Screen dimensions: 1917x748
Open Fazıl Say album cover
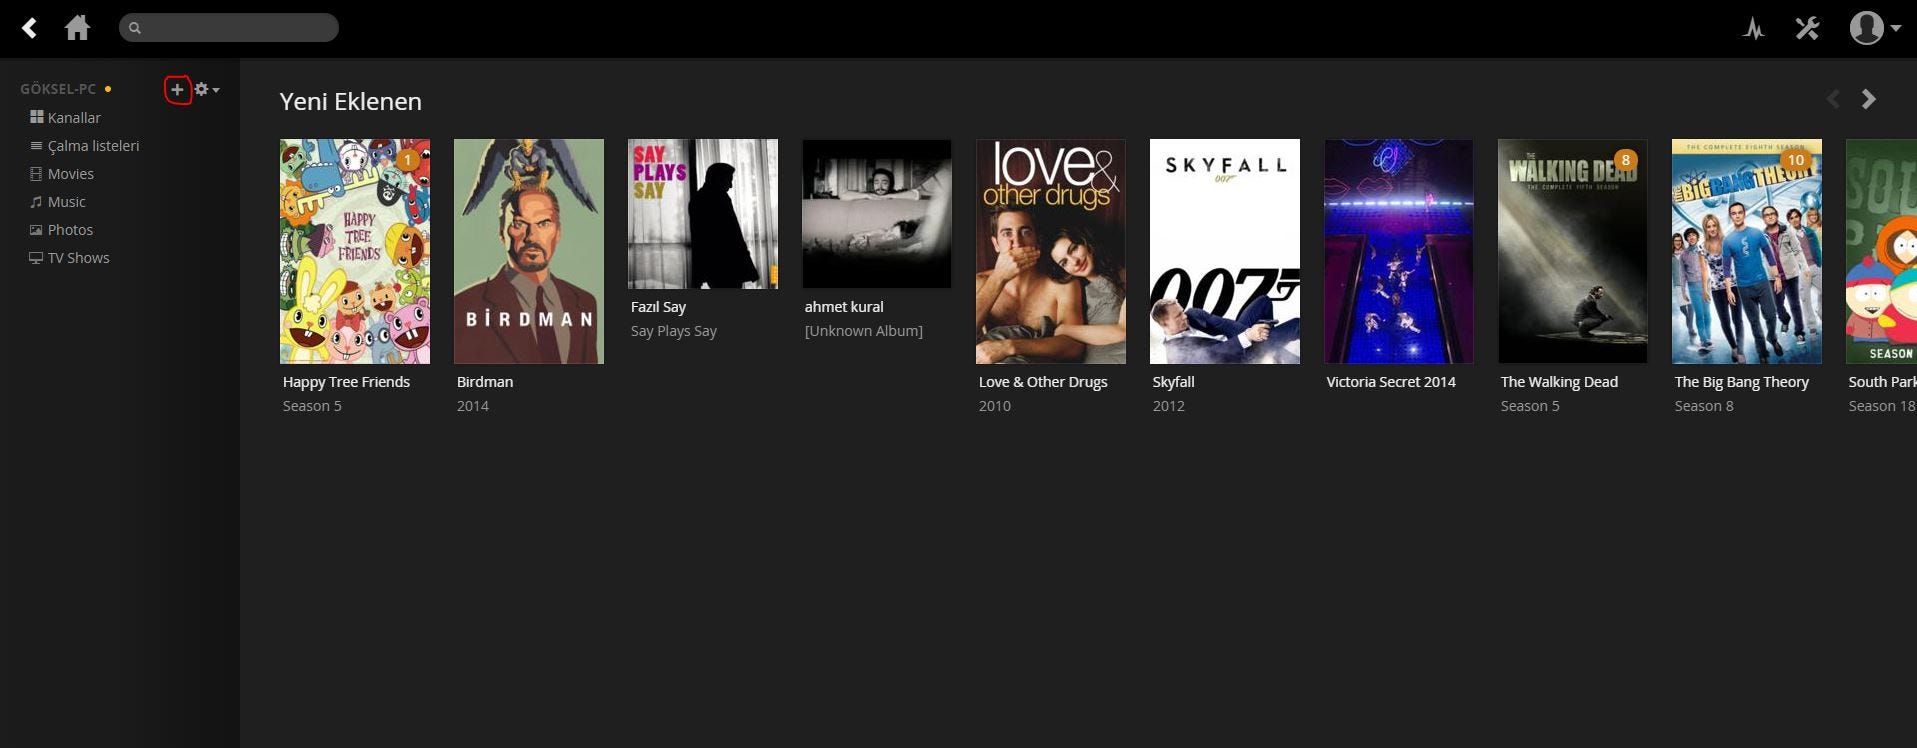[703, 214]
